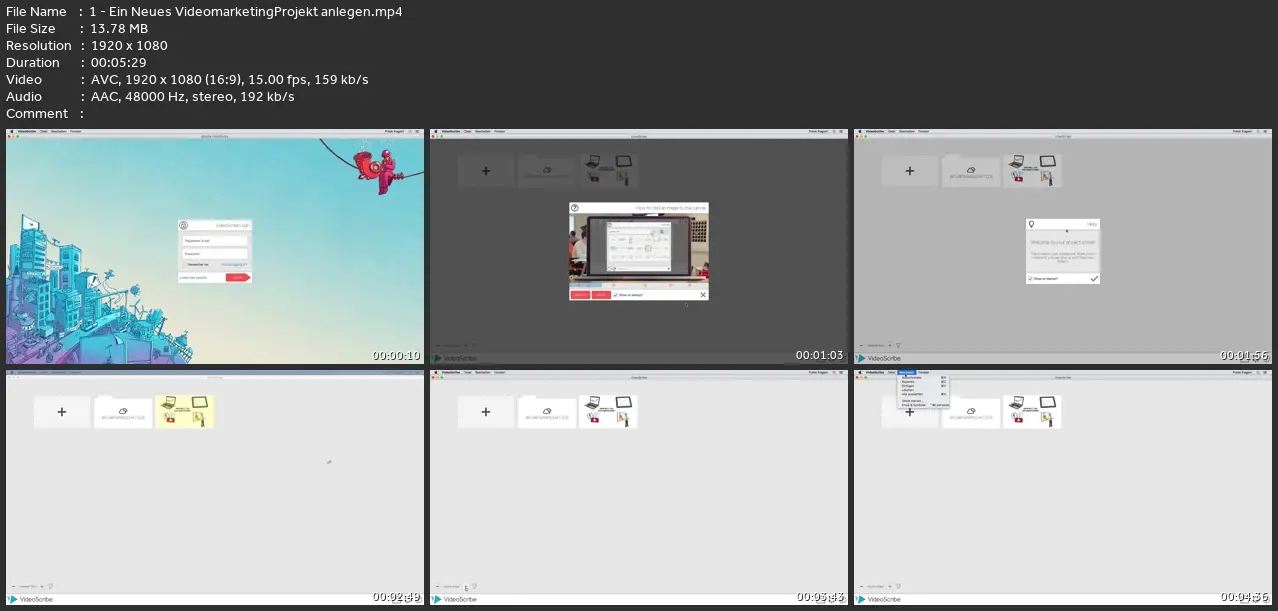This screenshot has height=611, width=1278.
Task: Open the Trouble logging in link
Action: tap(234, 264)
